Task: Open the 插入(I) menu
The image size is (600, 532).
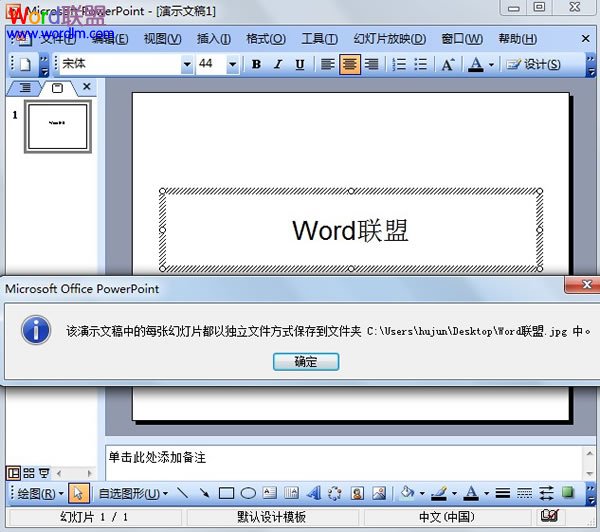Action: point(214,39)
